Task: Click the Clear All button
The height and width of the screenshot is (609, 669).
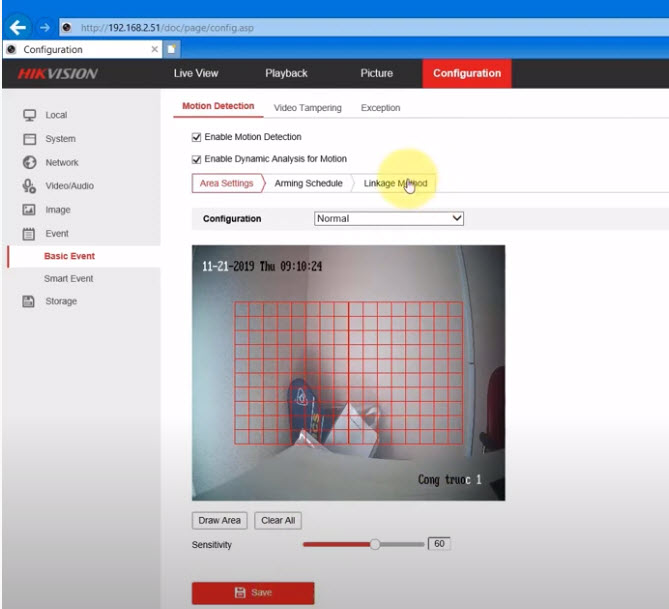Action: tap(277, 520)
